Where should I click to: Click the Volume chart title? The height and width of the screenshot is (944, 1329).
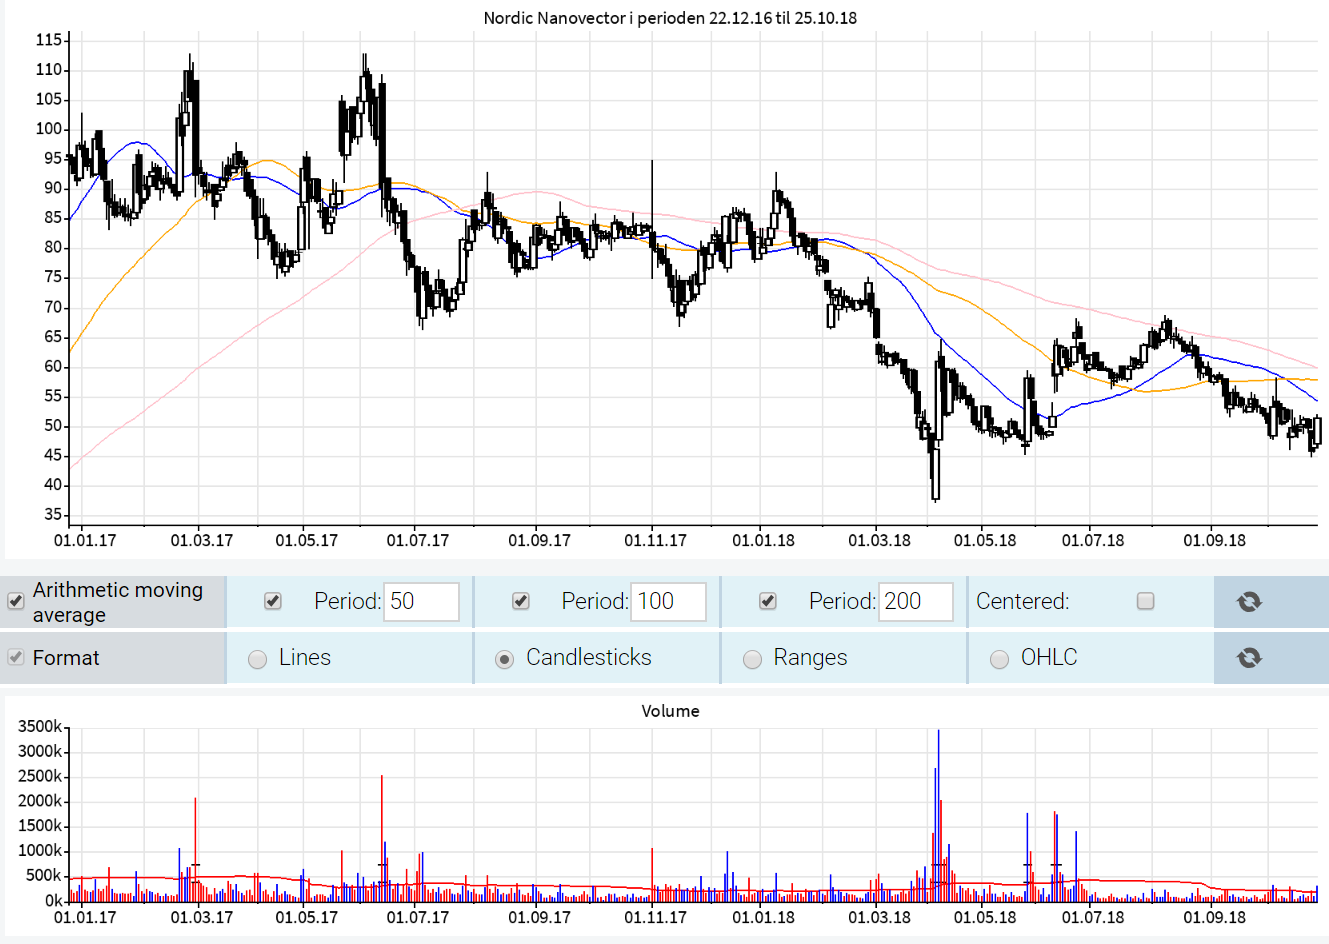pyautogui.click(x=670, y=711)
